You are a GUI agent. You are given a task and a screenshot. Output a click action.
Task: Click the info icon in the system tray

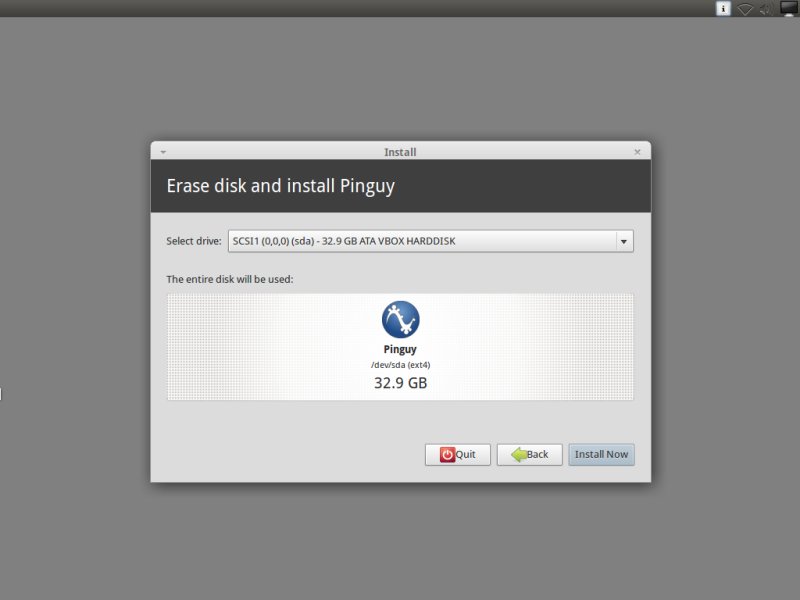coord(723,8)
